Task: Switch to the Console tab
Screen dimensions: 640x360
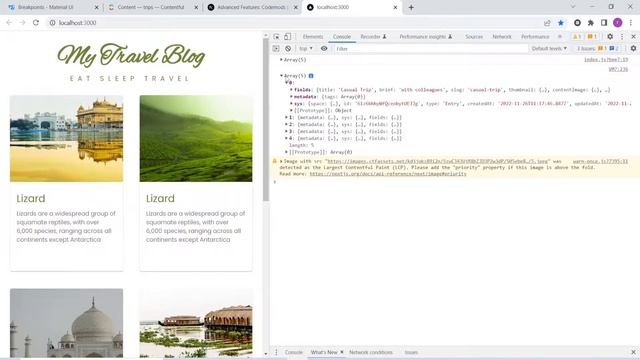Action: [342, 37]
